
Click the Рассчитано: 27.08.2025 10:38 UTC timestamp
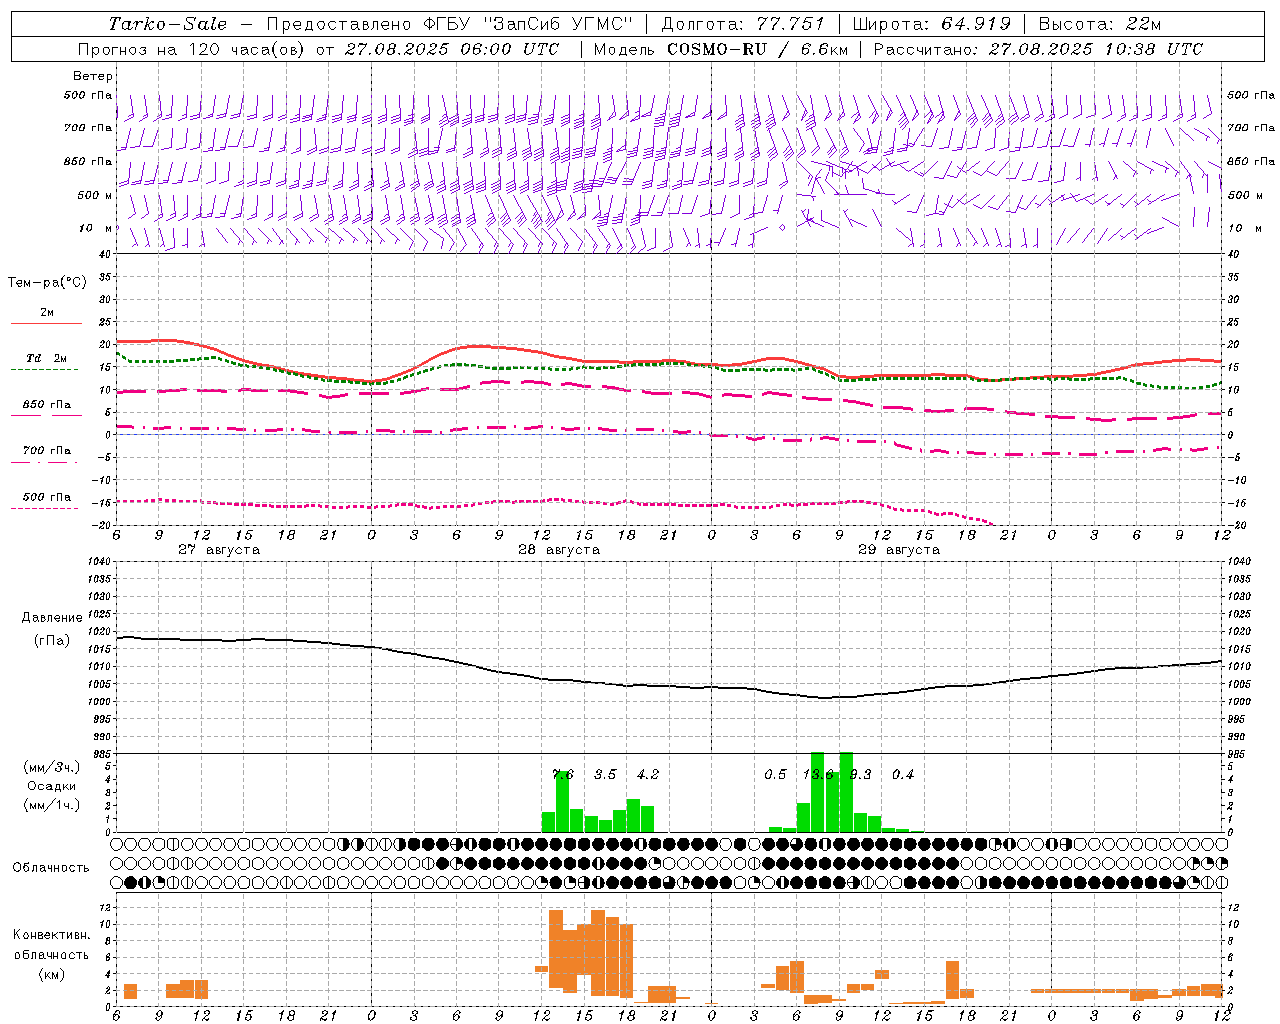pyautogui.click(x=1038, y=49)
